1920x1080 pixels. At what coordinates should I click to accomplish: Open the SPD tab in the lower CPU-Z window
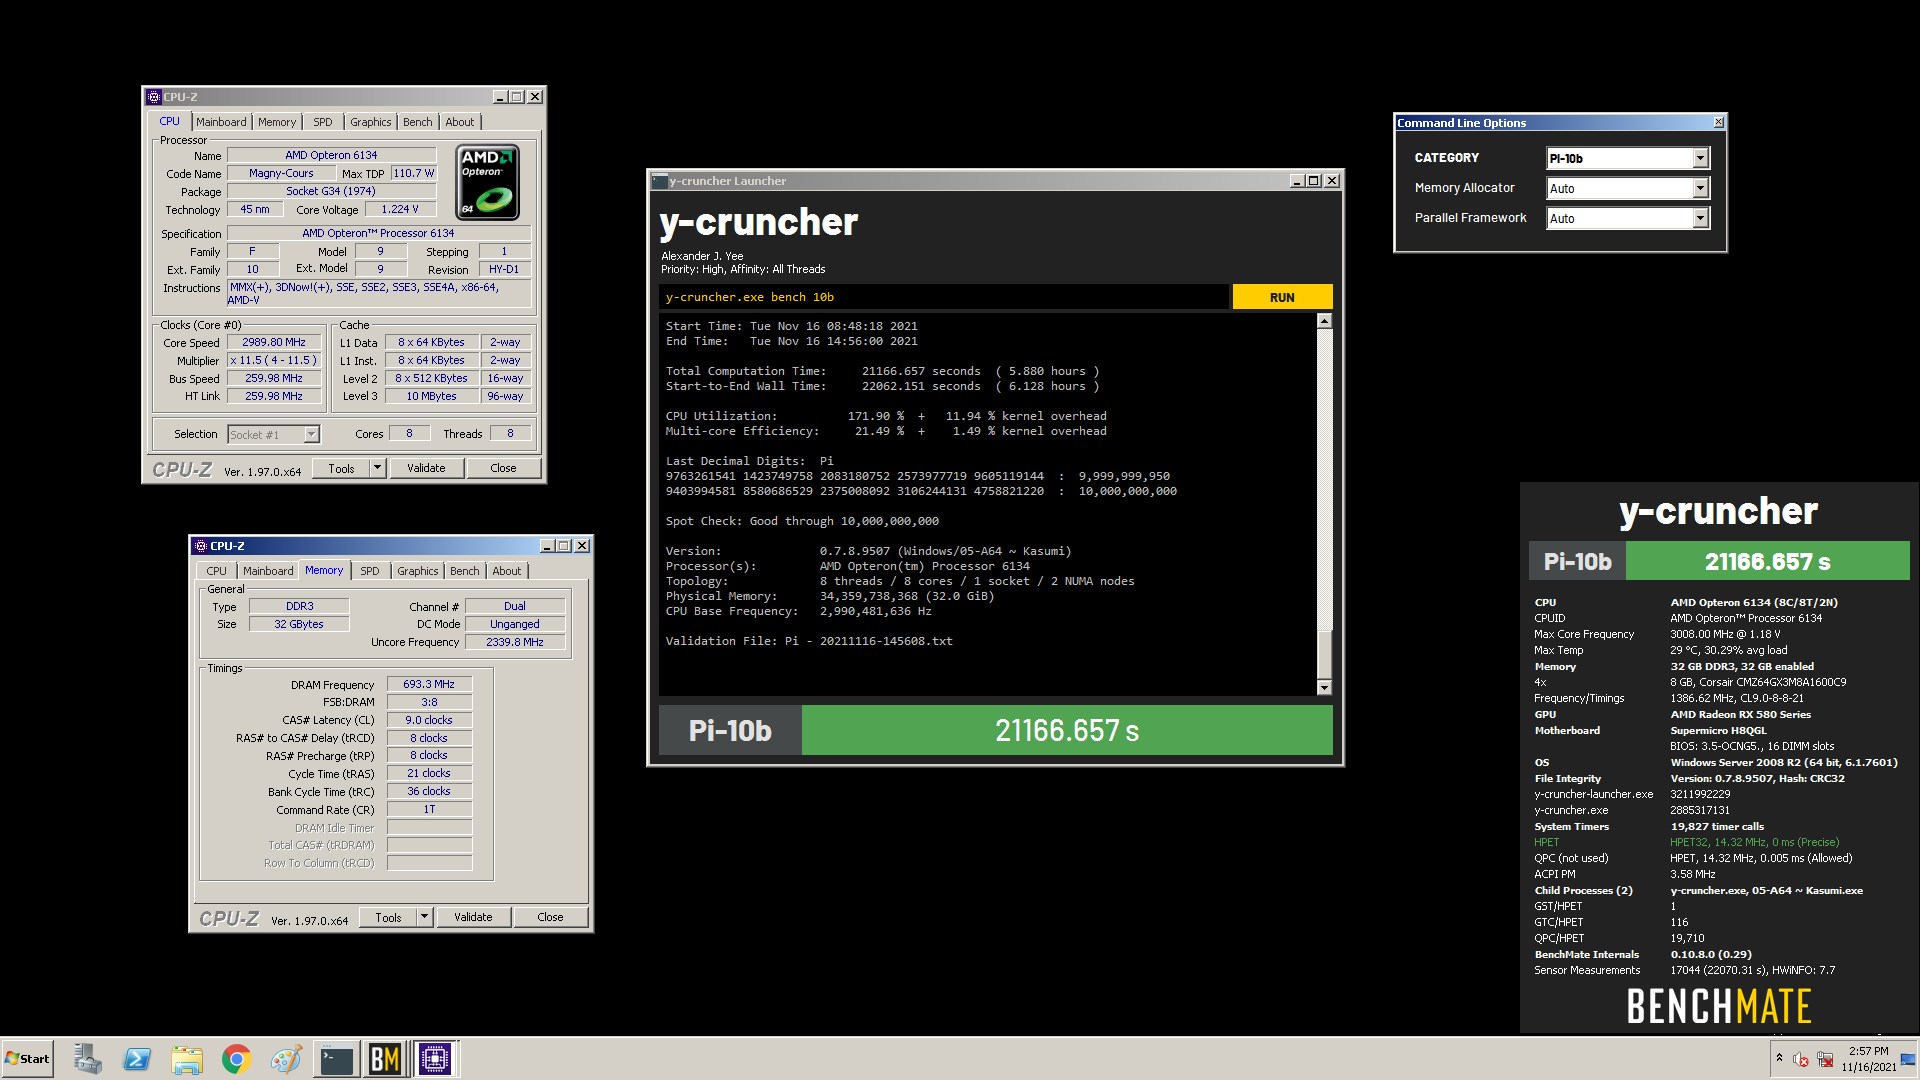click(x=369, y=571)
